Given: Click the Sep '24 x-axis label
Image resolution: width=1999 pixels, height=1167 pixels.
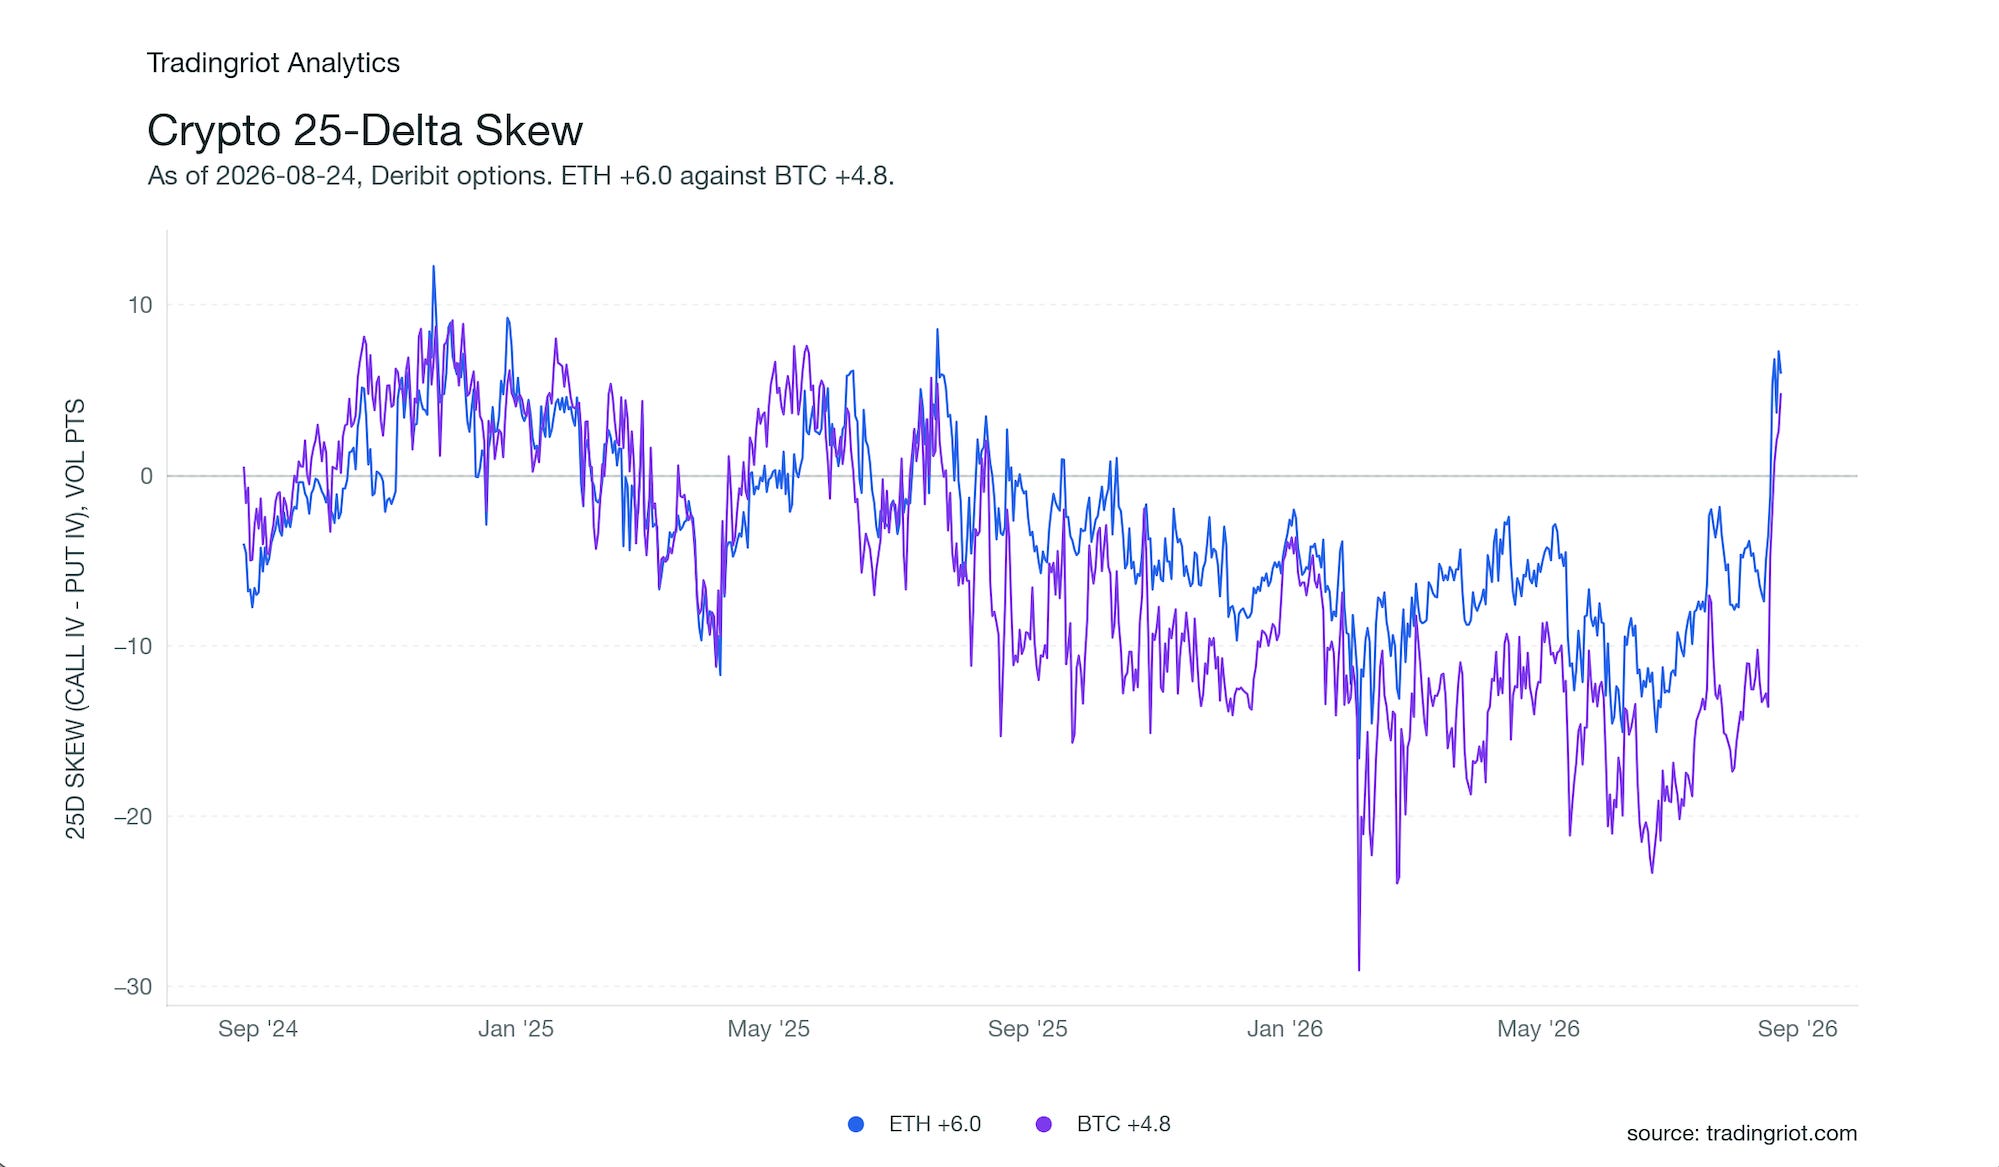Looking at the screenshot, I should (x=258, y=1029).
